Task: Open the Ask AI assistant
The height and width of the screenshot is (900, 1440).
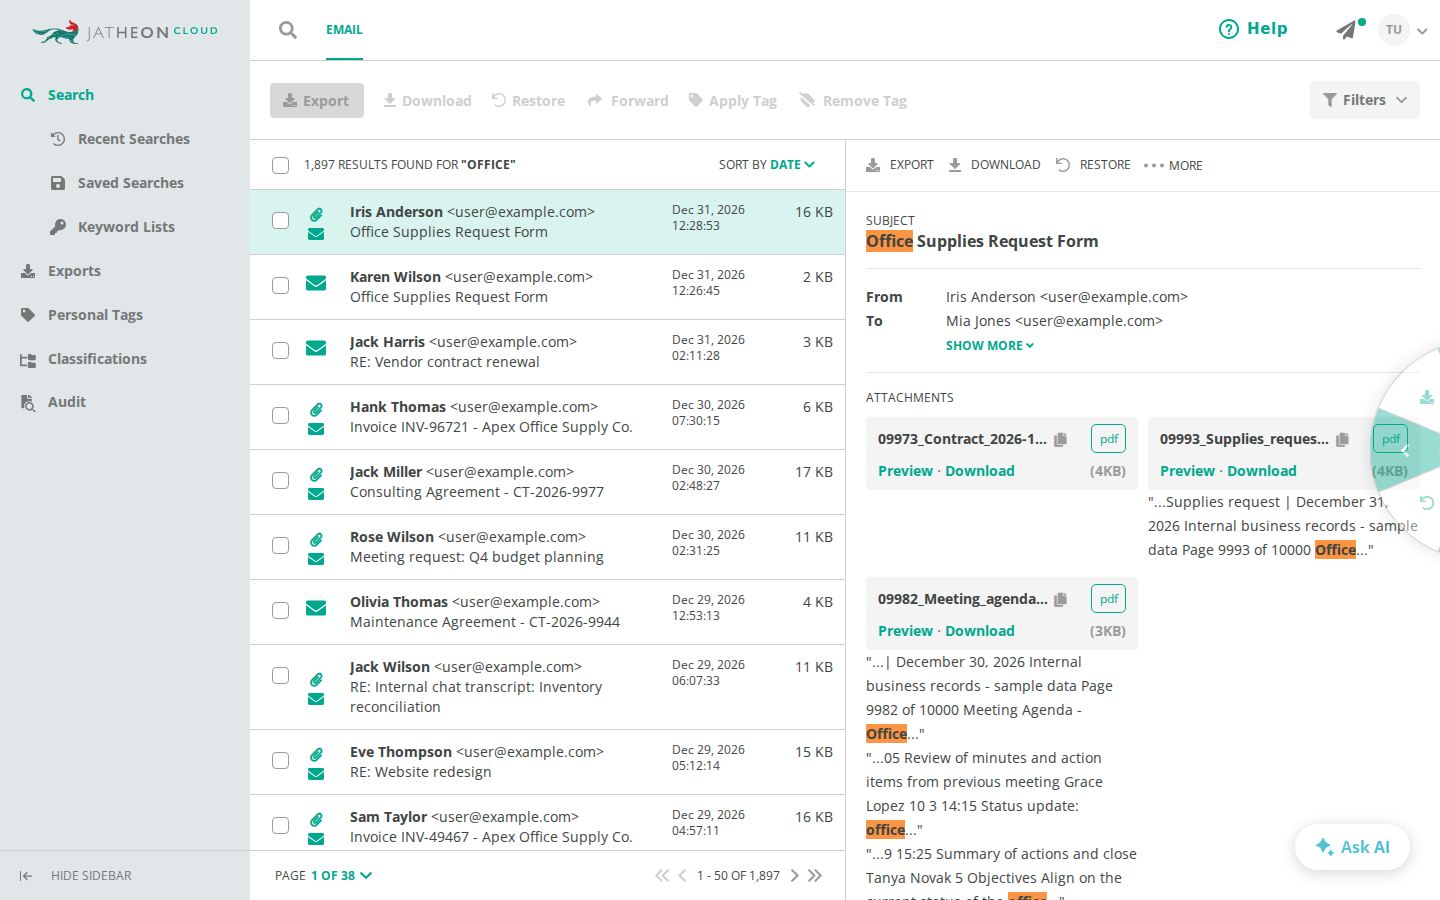Action: point(1352,847)
